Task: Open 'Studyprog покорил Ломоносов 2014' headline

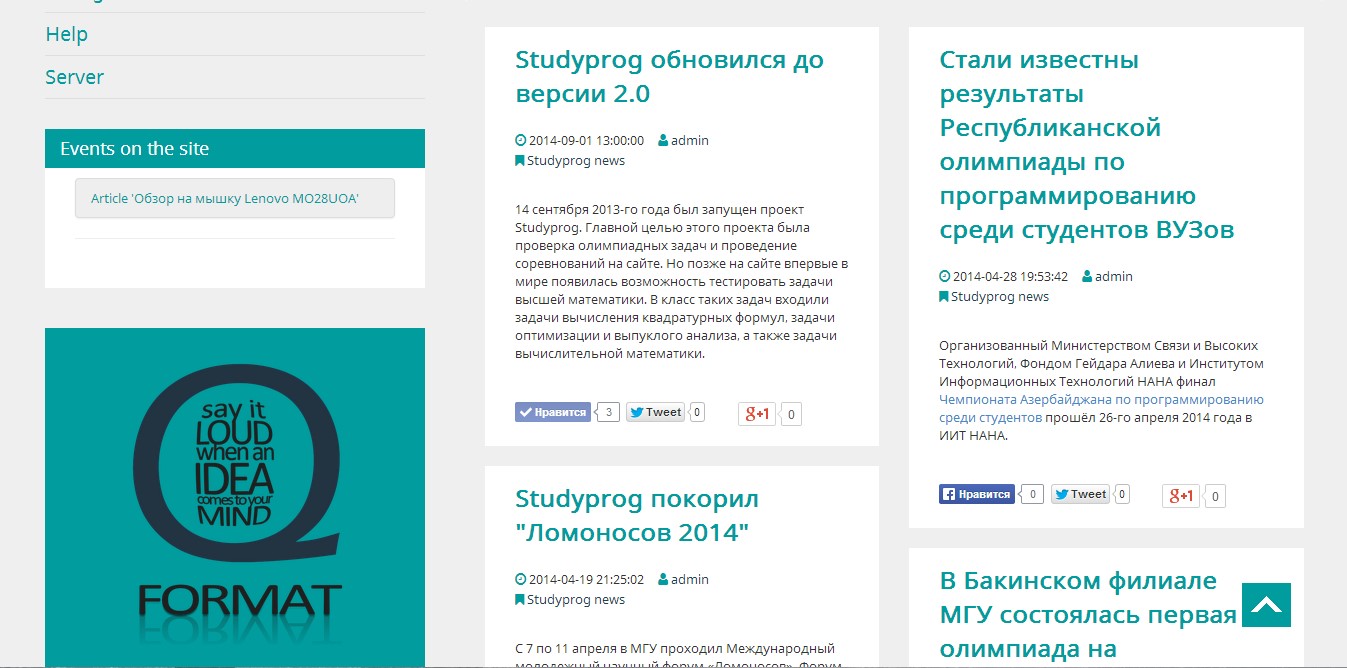Action: [637, 515]
